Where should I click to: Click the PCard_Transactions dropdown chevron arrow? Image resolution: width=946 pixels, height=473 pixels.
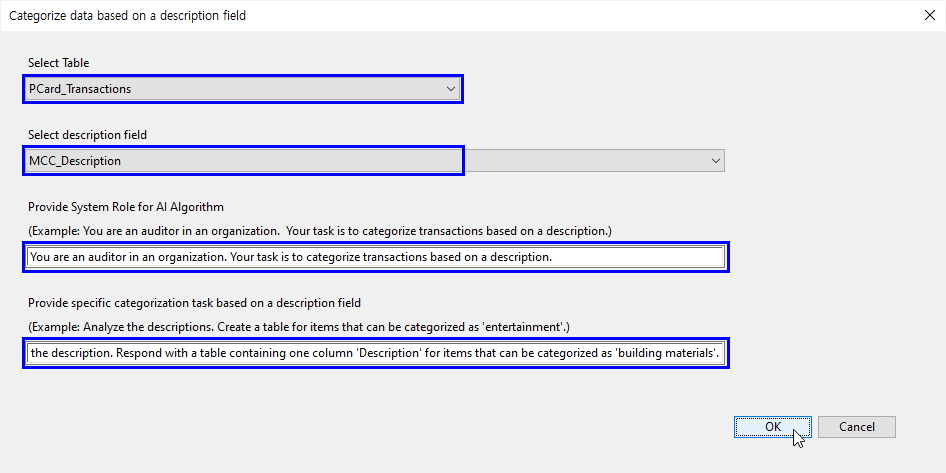click(x=450, y=89)
